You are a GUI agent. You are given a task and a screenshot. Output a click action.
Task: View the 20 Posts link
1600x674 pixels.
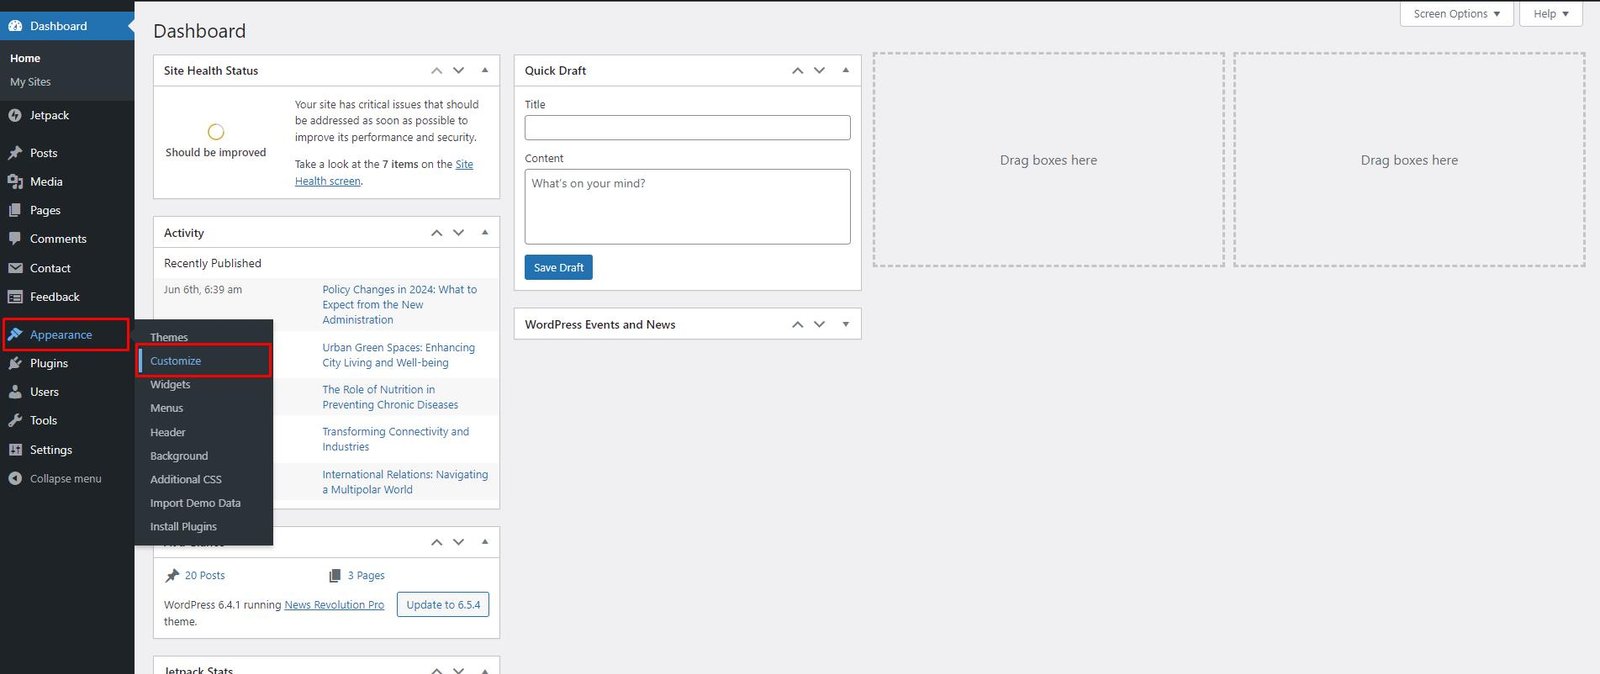coord(205,576)
